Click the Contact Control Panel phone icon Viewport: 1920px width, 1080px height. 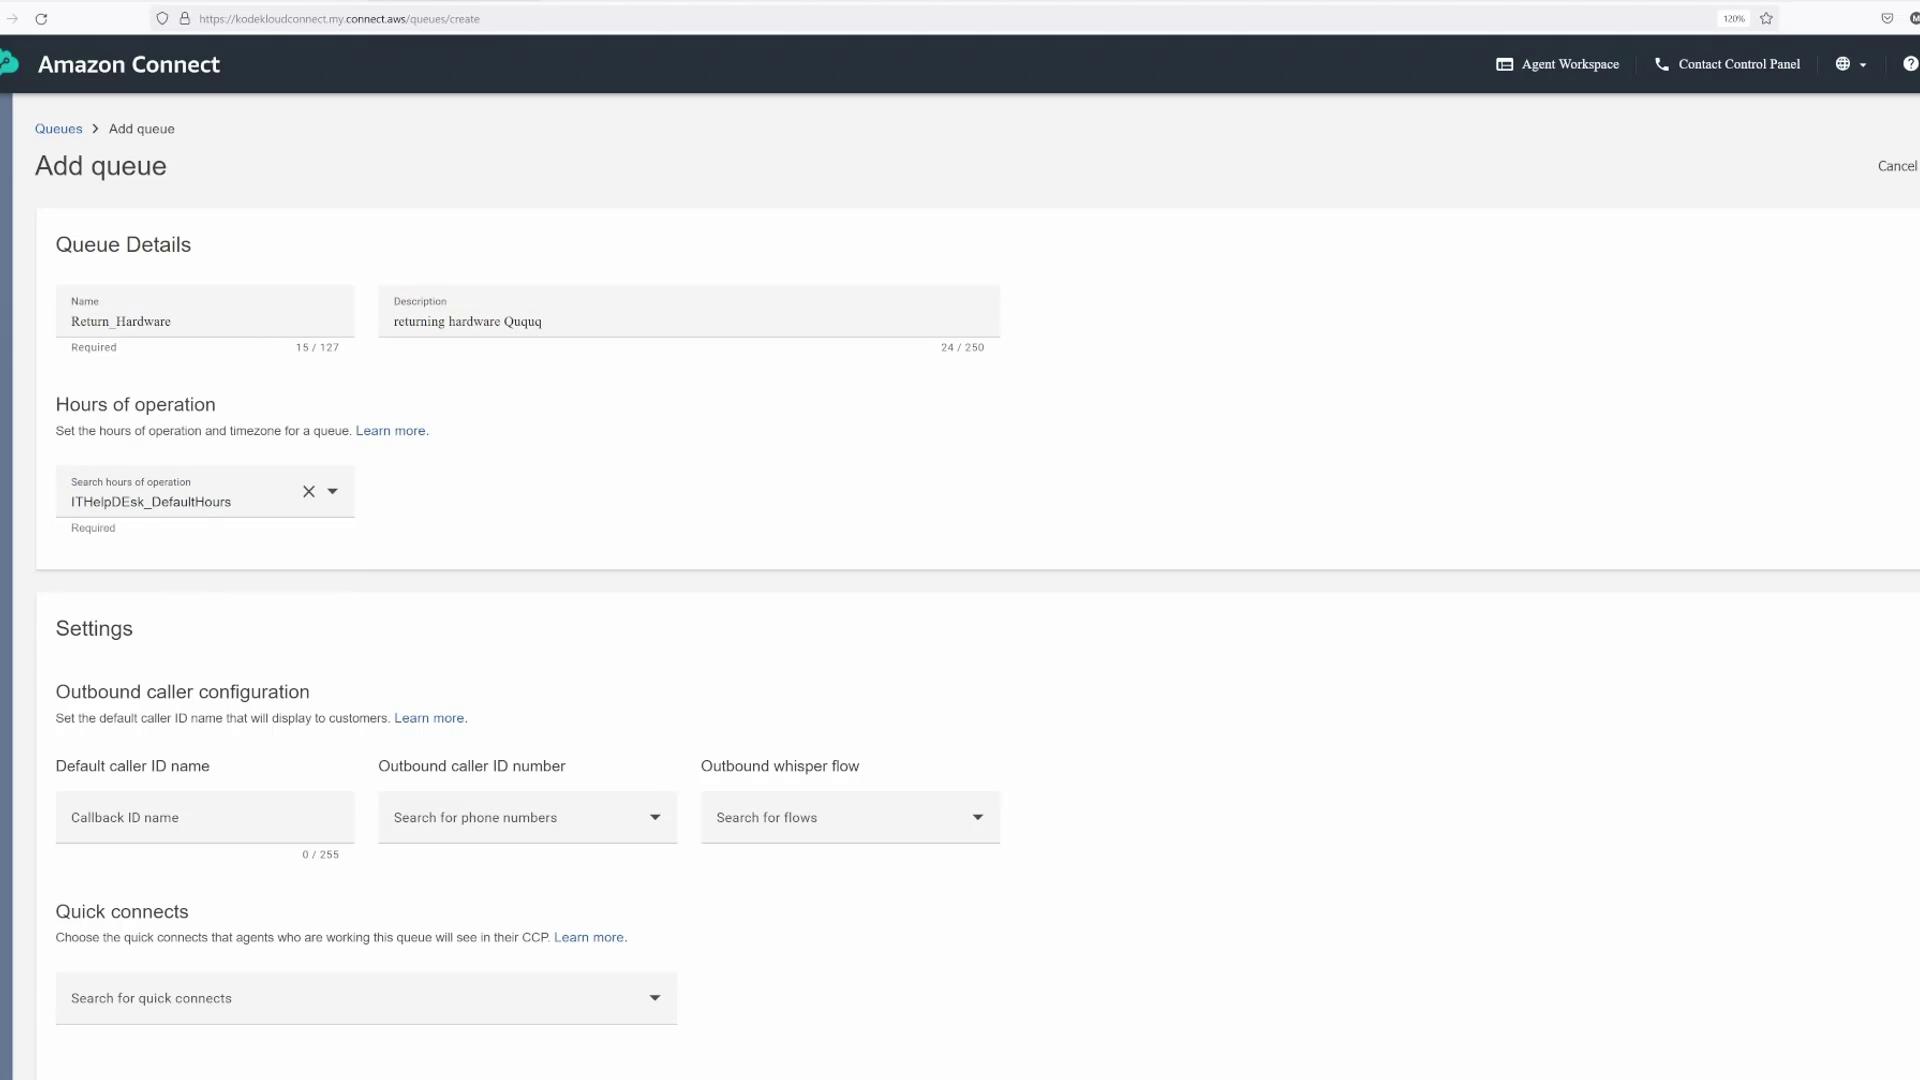1661,64
